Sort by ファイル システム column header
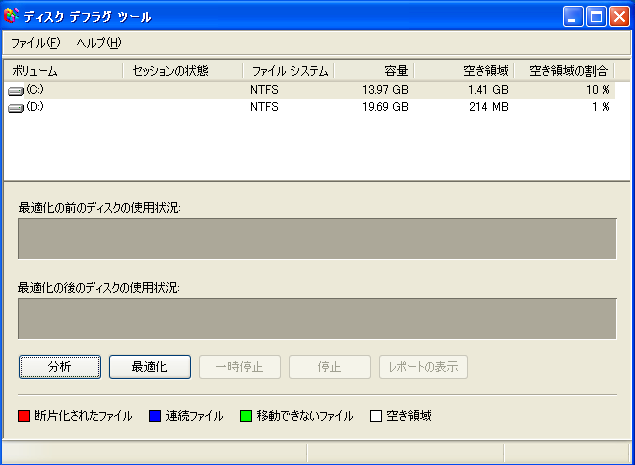The width and height of the screenshot is (635, 465). tap(289, 71)
